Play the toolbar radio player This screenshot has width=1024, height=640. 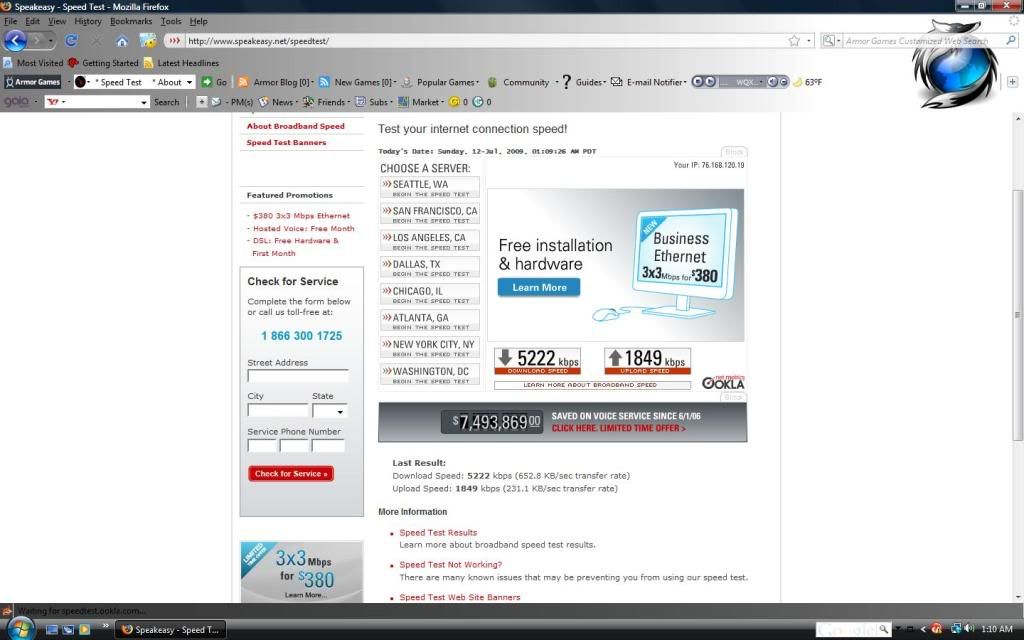tap(709, 82)
